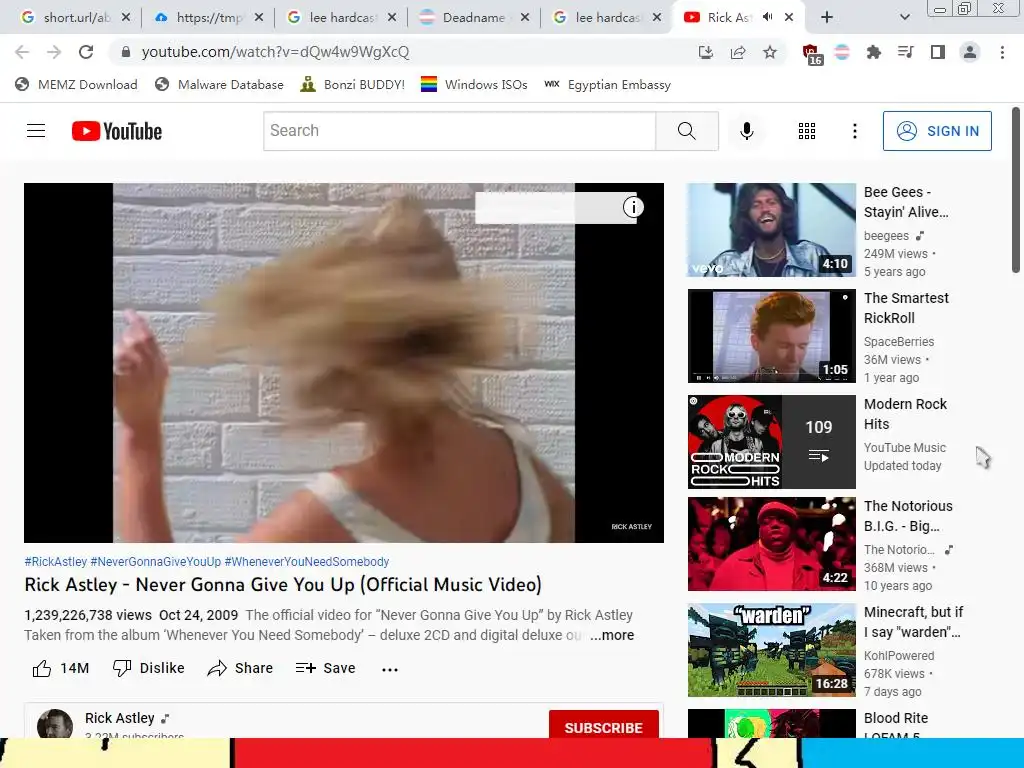
Task: Open the Minecraft warden video thumbnail
Action: tap(771, 650)
